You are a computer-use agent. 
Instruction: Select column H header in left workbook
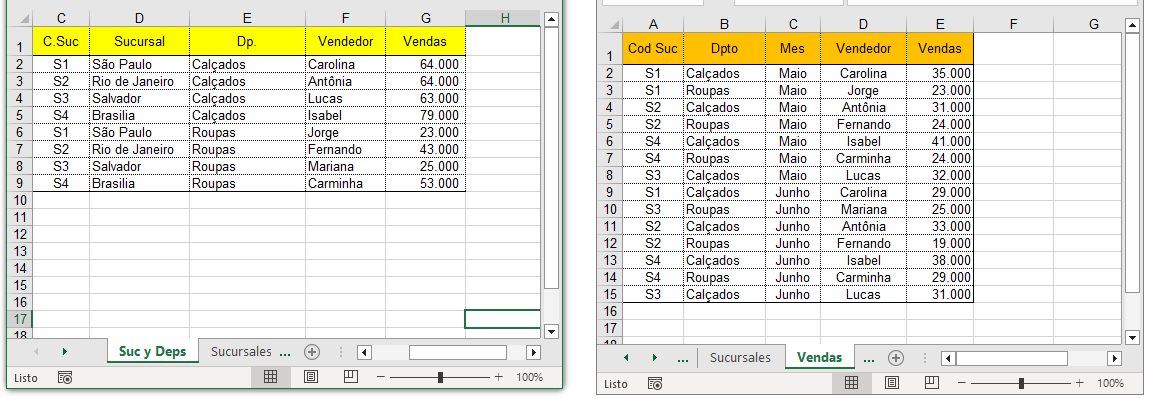[504, 18]
